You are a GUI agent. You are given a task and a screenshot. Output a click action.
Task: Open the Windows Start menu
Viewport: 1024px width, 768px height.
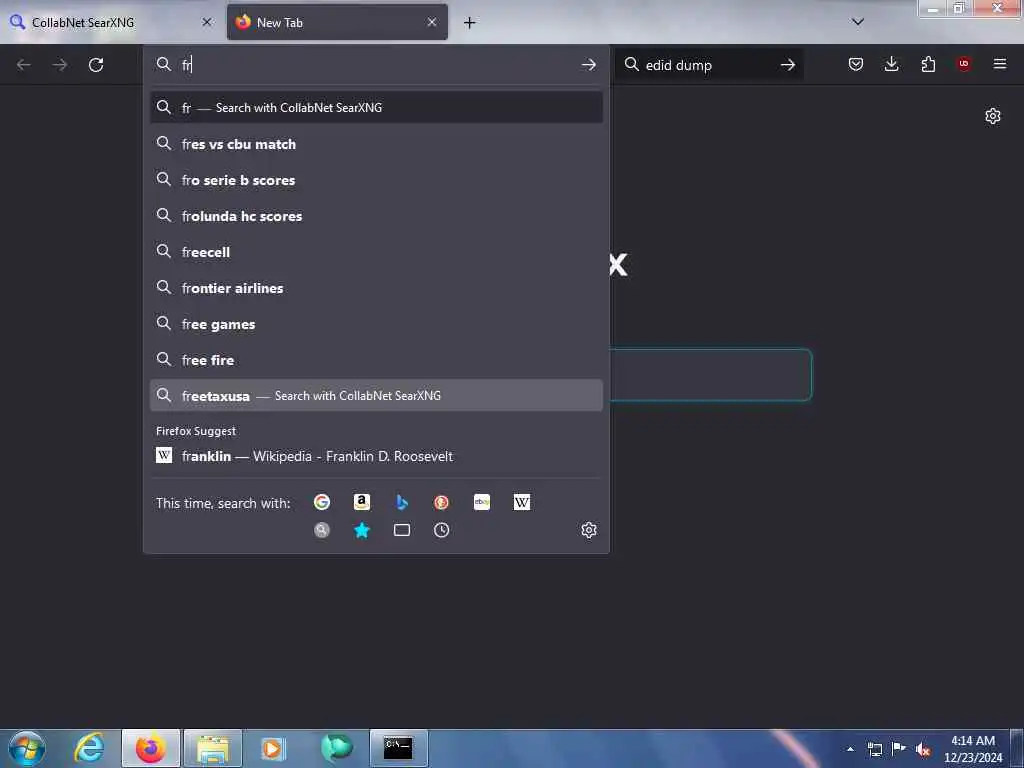27,748
